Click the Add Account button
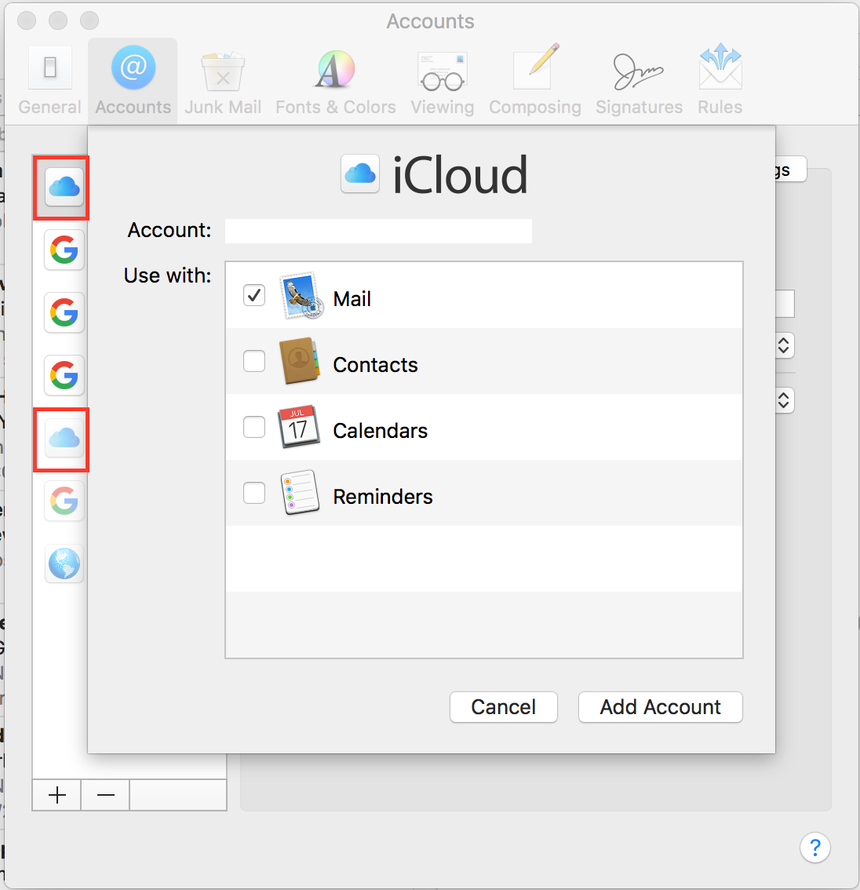The width and height of the screenshot is (860, 890). click(x=660, y=707)
